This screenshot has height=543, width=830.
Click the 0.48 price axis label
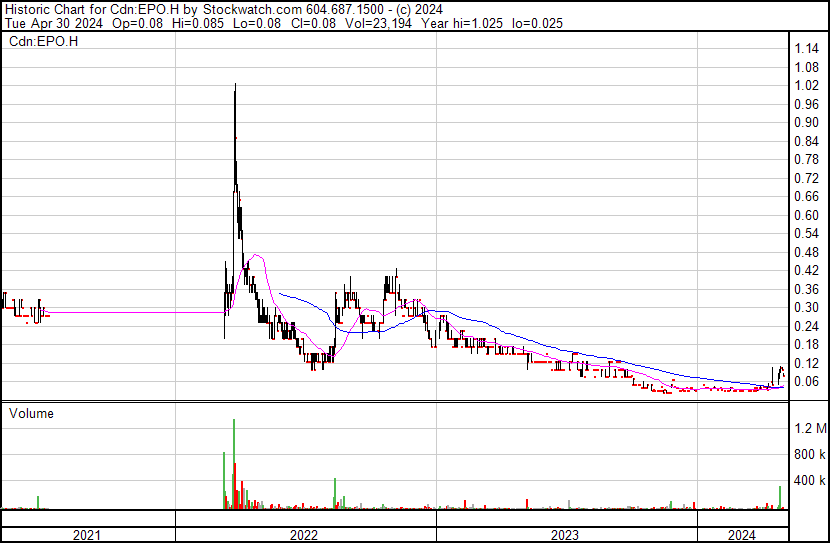point(807,252)
